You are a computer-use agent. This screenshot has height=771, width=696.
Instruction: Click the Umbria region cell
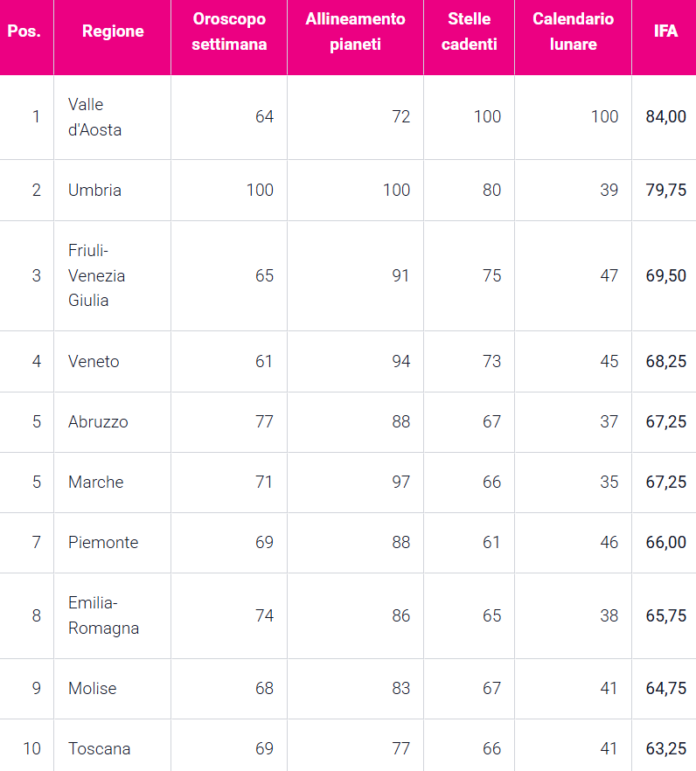[x=95, y=190]
